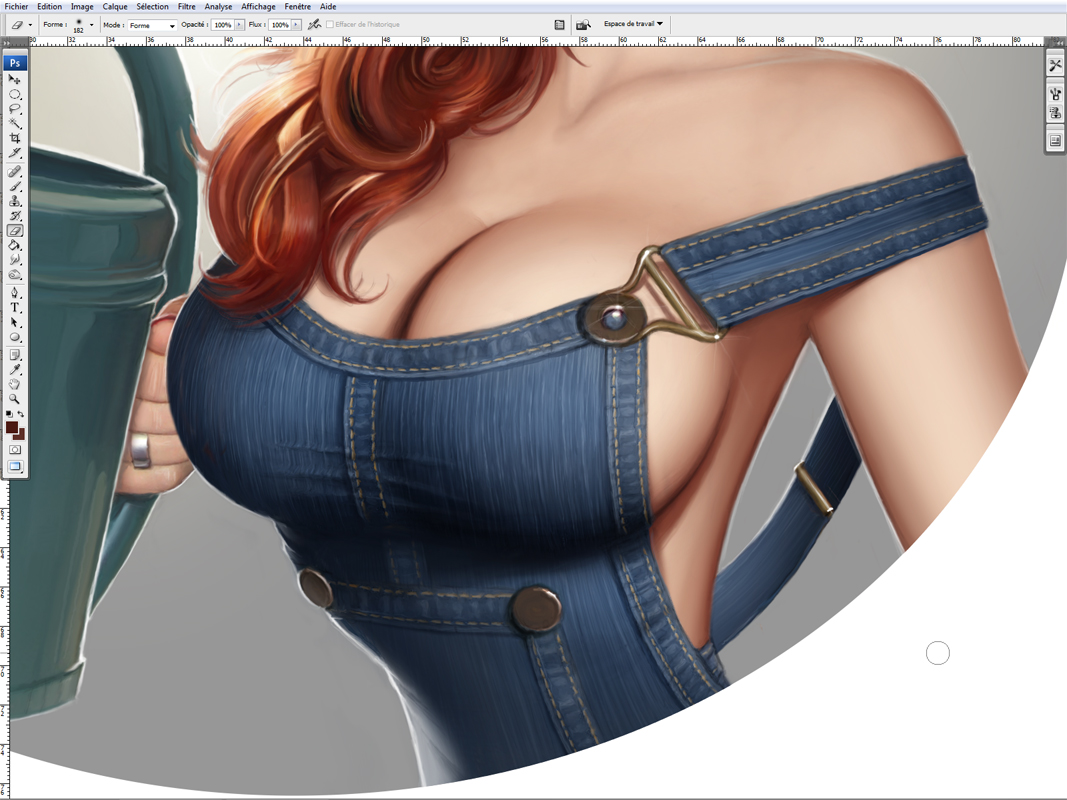Reset default foreground and background colors
This screenshot has width=1067, height=800.
click(9, 414)
